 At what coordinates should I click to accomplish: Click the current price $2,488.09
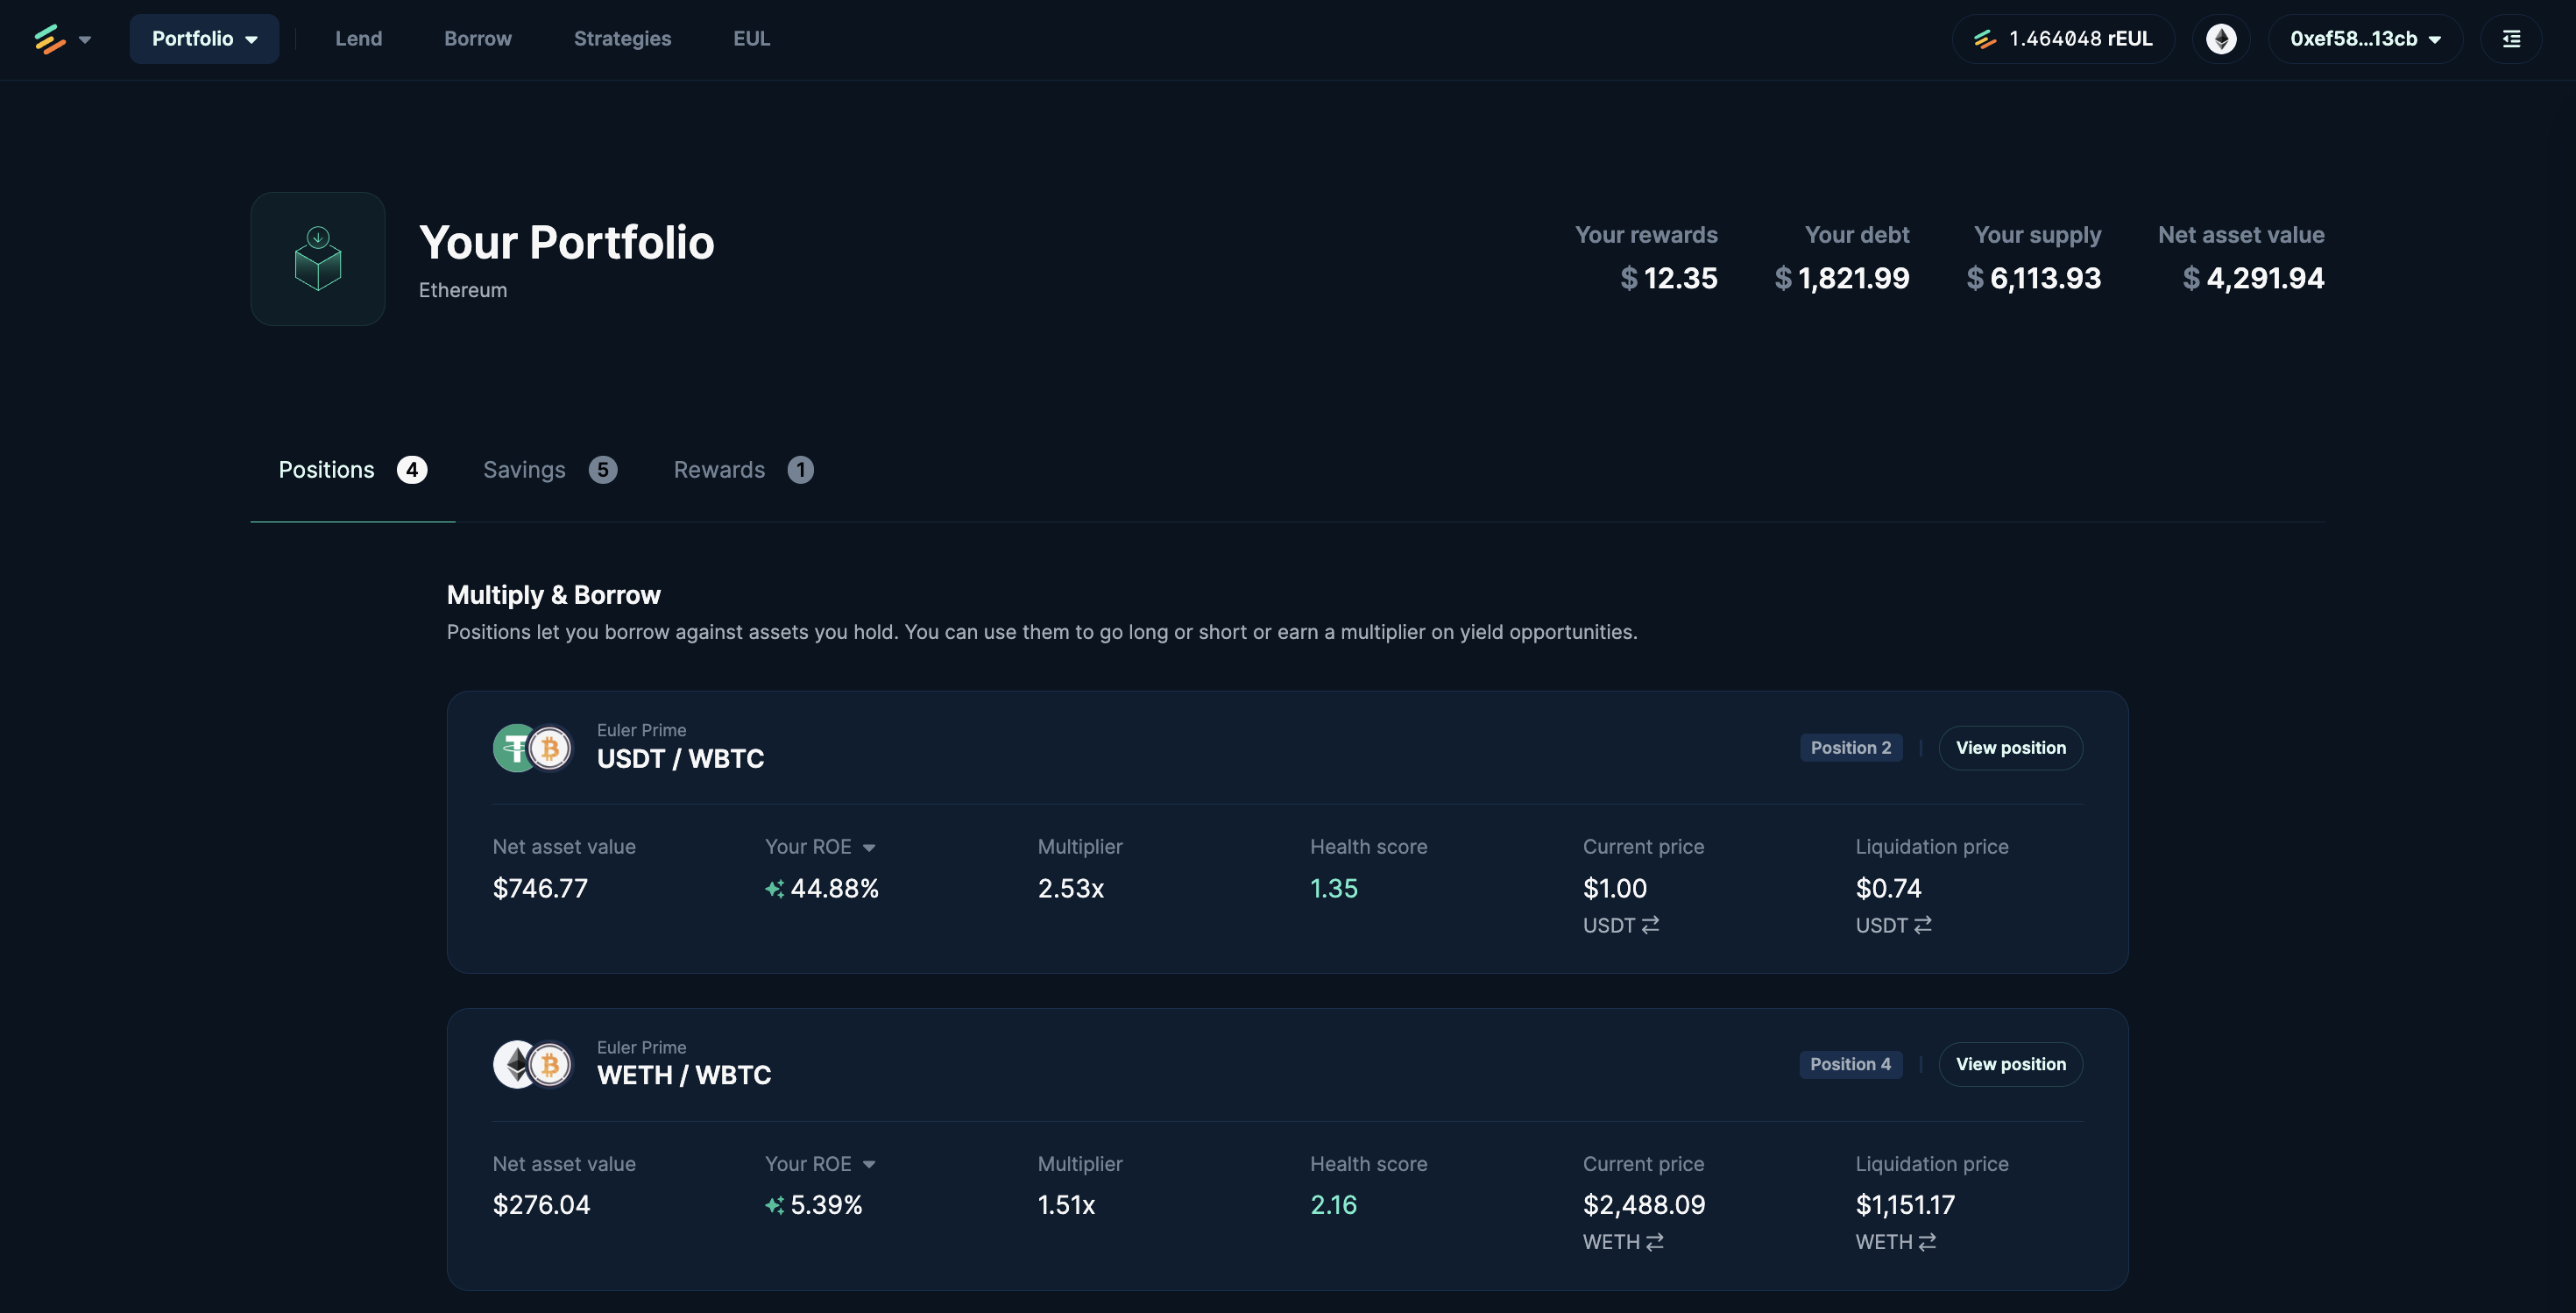(x=1644, y=1205)
